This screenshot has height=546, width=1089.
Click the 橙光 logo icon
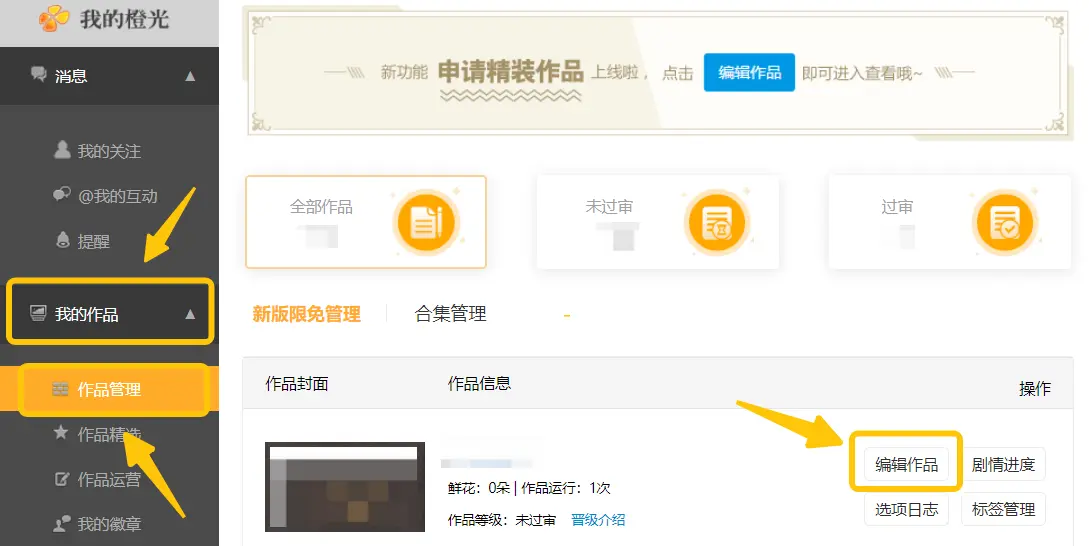pos(55,17)
